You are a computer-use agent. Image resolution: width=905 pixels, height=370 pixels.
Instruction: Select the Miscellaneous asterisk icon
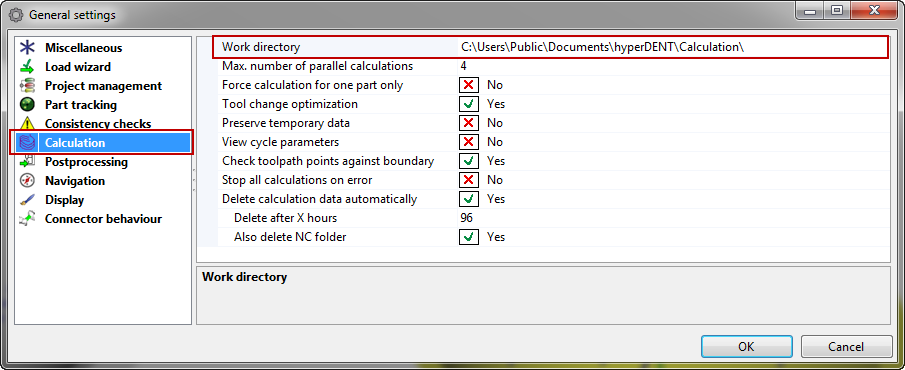pyautogui.click(x=27, y=48)
